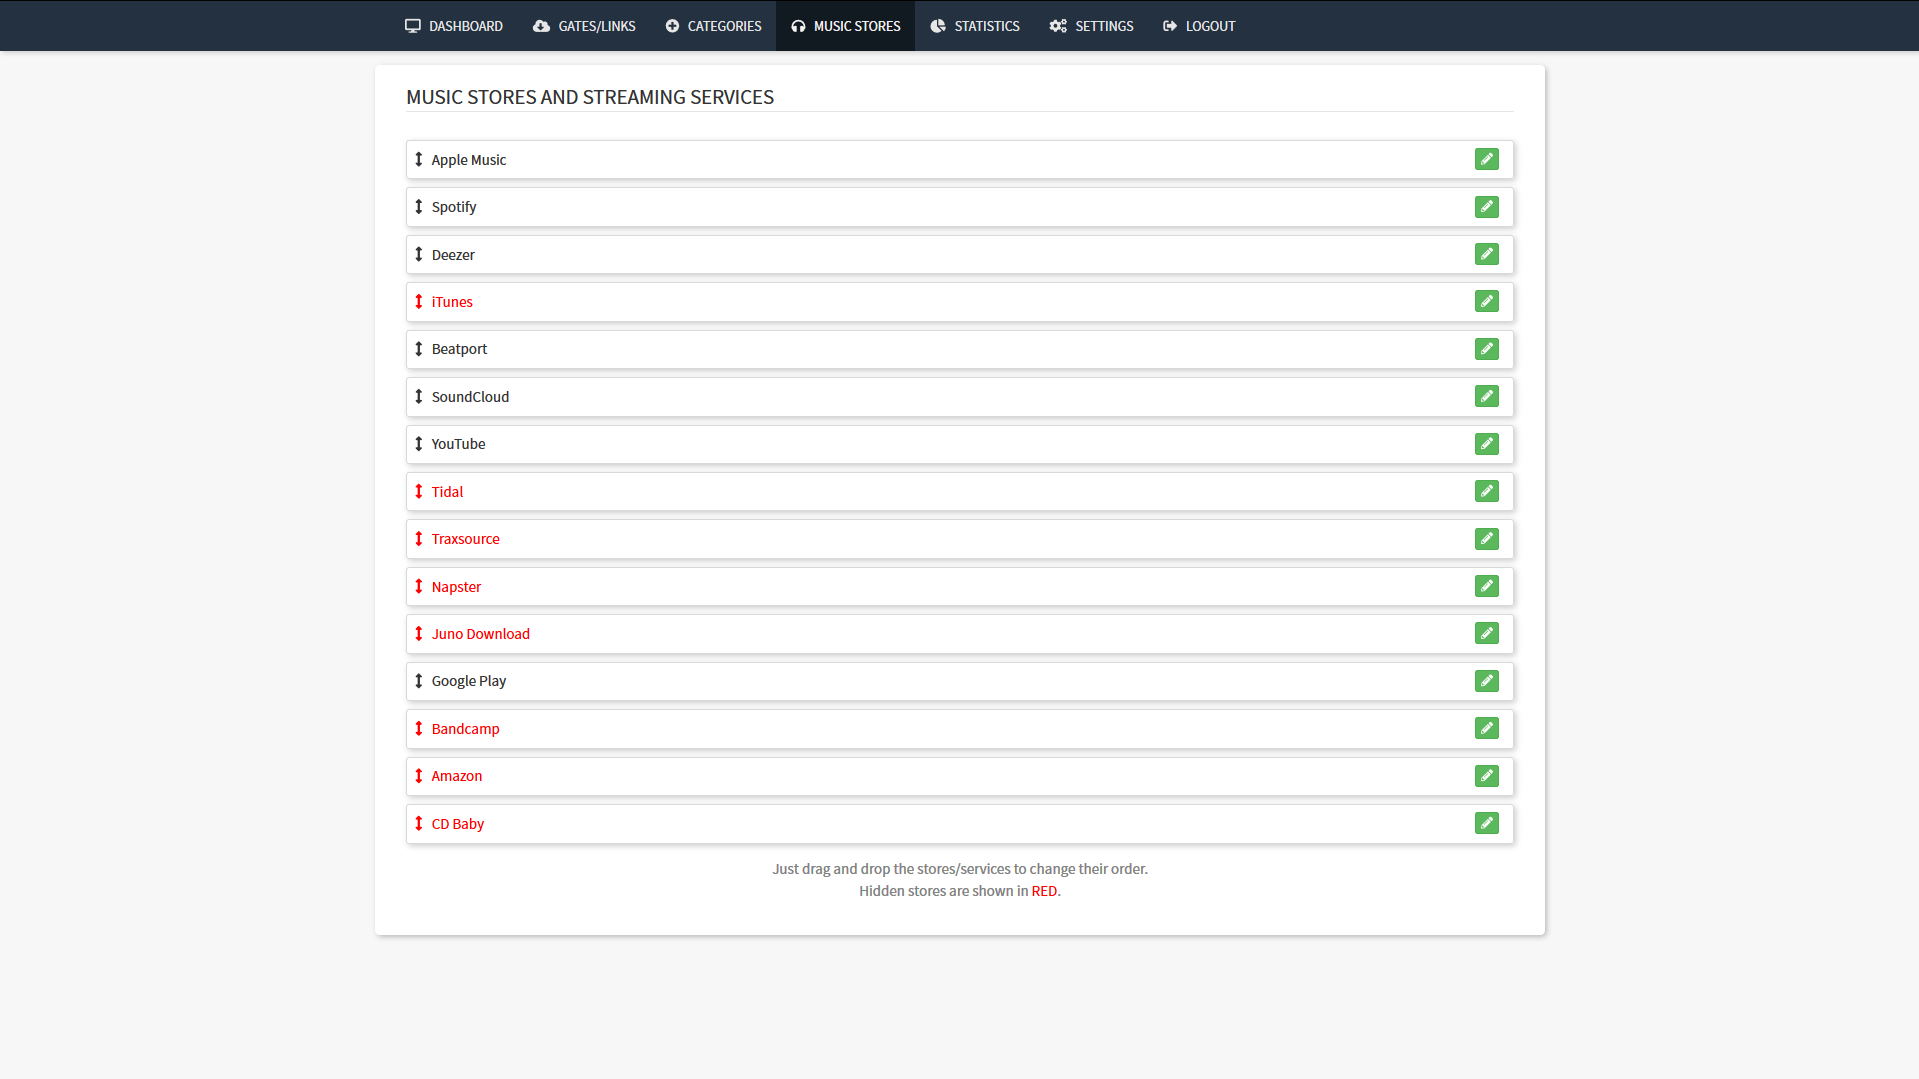This screenshot has height=1079, width=1919.
Task: Open YouTube row's edit pencil
Action: tap(1486, 444)
